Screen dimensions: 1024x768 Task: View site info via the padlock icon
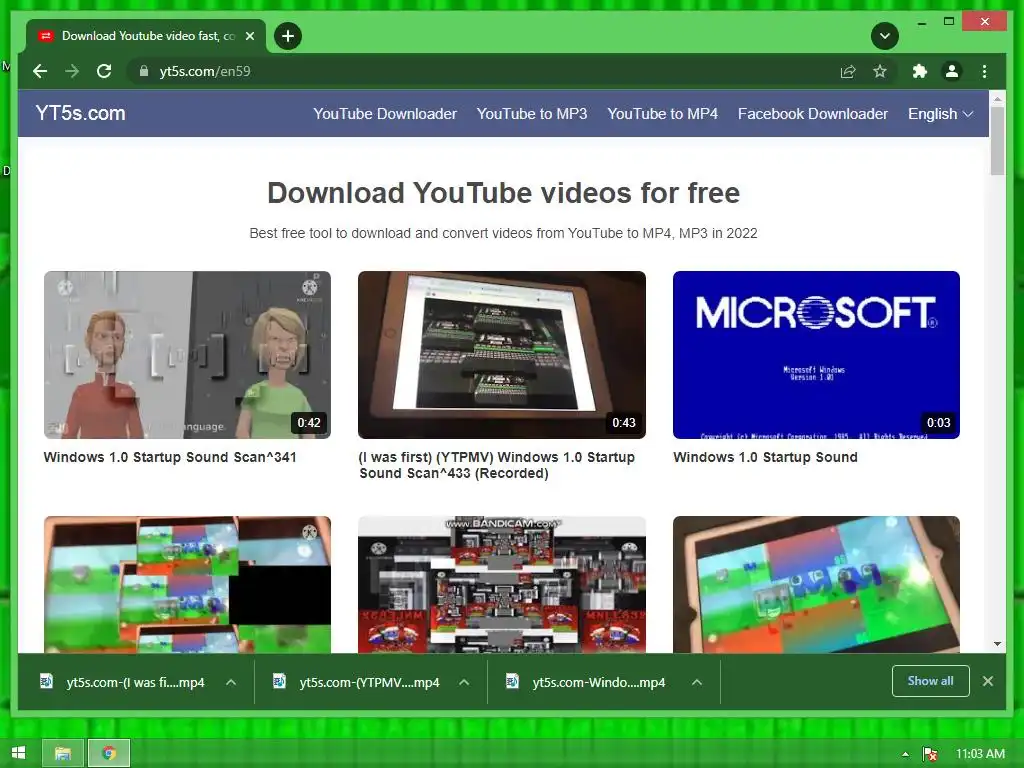[x=144, y=71]
